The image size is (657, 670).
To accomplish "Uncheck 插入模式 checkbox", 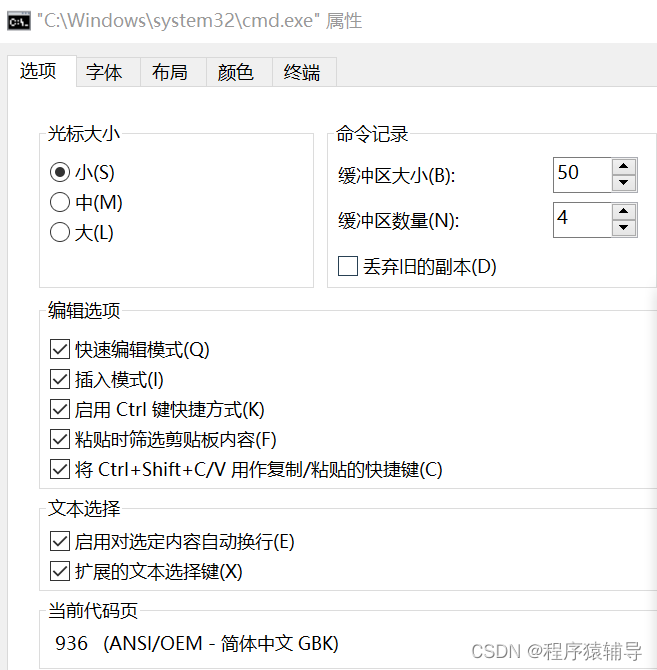I will pyautogui.click(x=59, y=379).
